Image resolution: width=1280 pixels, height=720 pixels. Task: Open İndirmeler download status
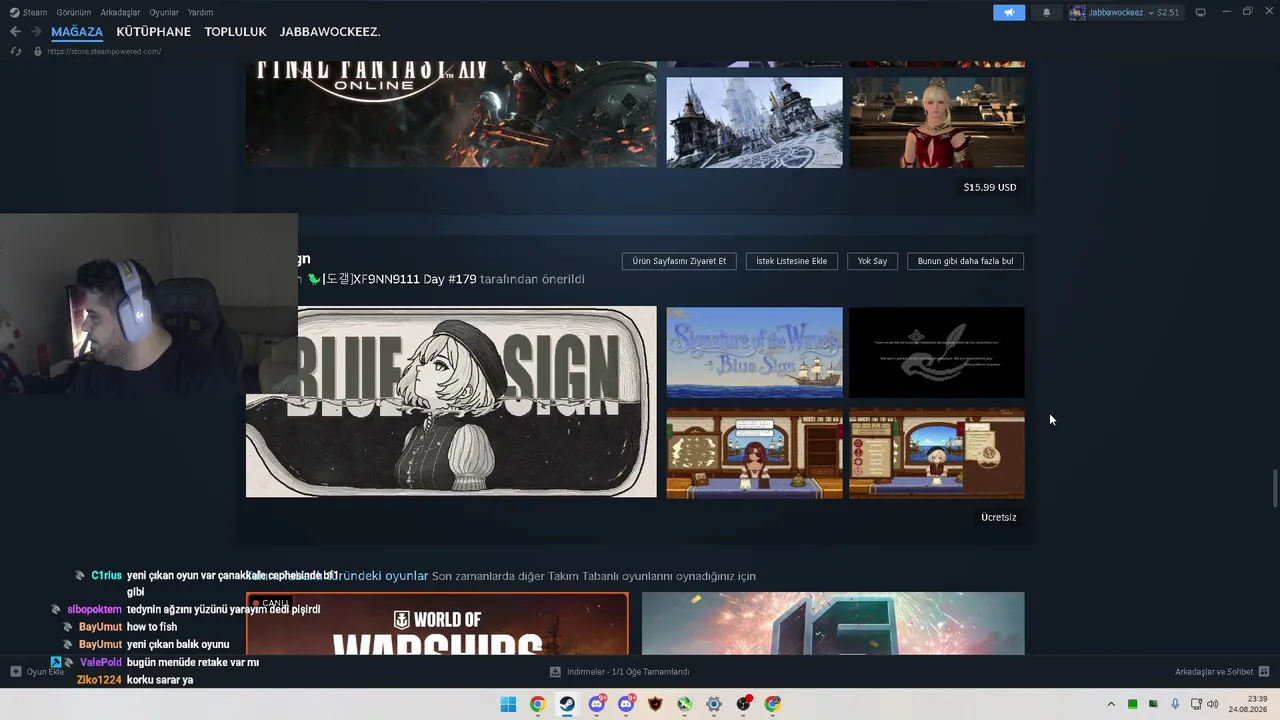click(620, 672)
